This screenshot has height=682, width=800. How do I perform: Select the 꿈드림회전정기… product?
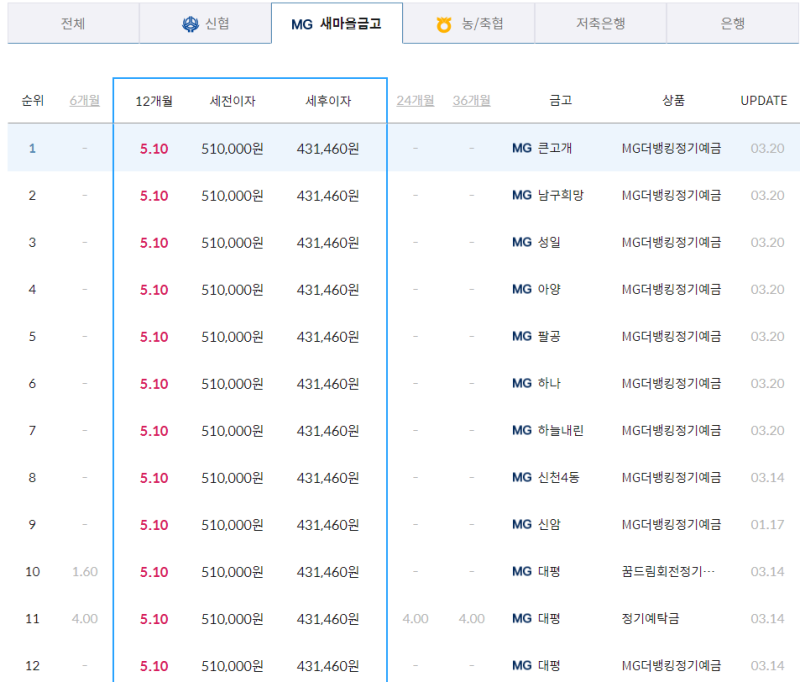tap(668, 571)
